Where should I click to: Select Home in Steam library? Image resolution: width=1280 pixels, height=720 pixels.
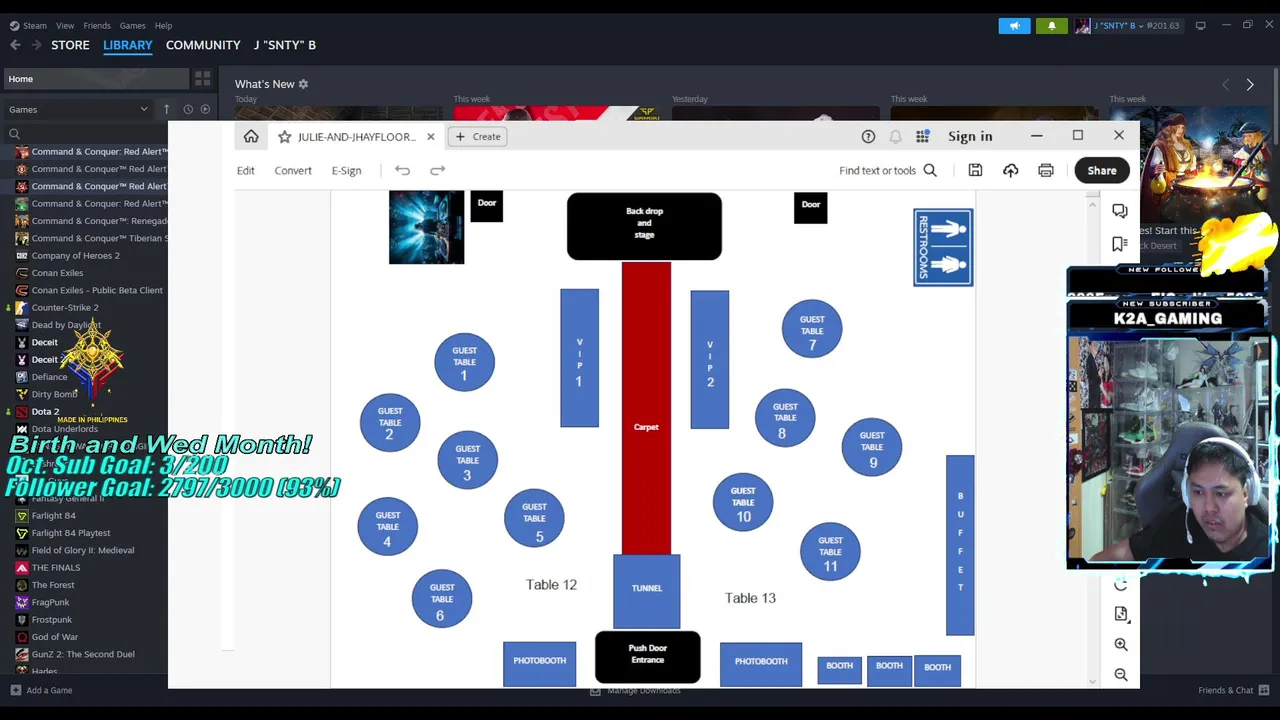click(96, 79)
